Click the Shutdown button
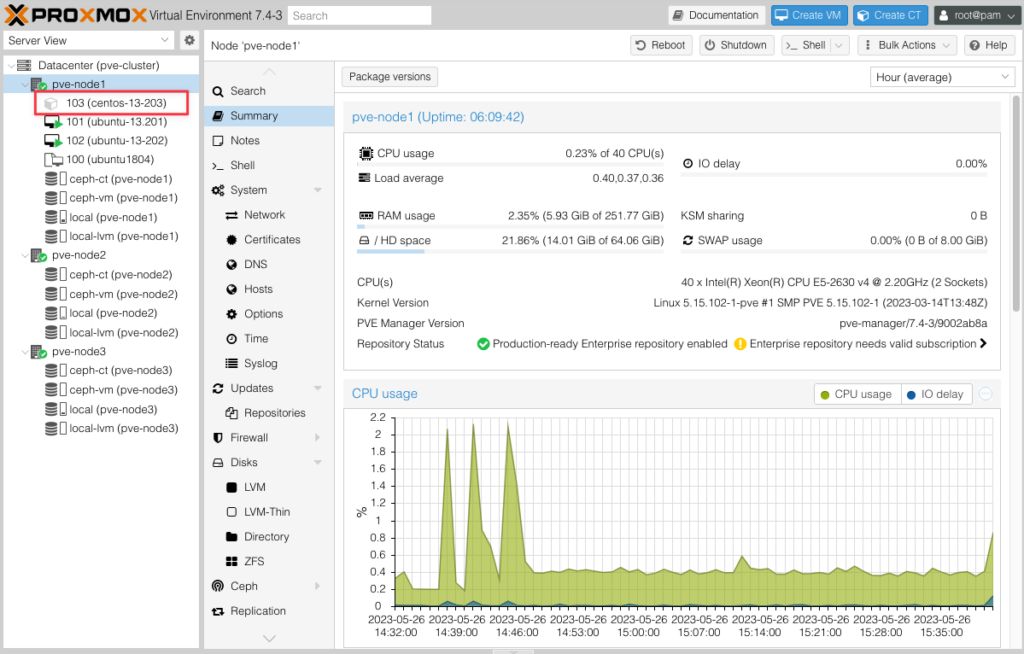 [x=737, y=45]
